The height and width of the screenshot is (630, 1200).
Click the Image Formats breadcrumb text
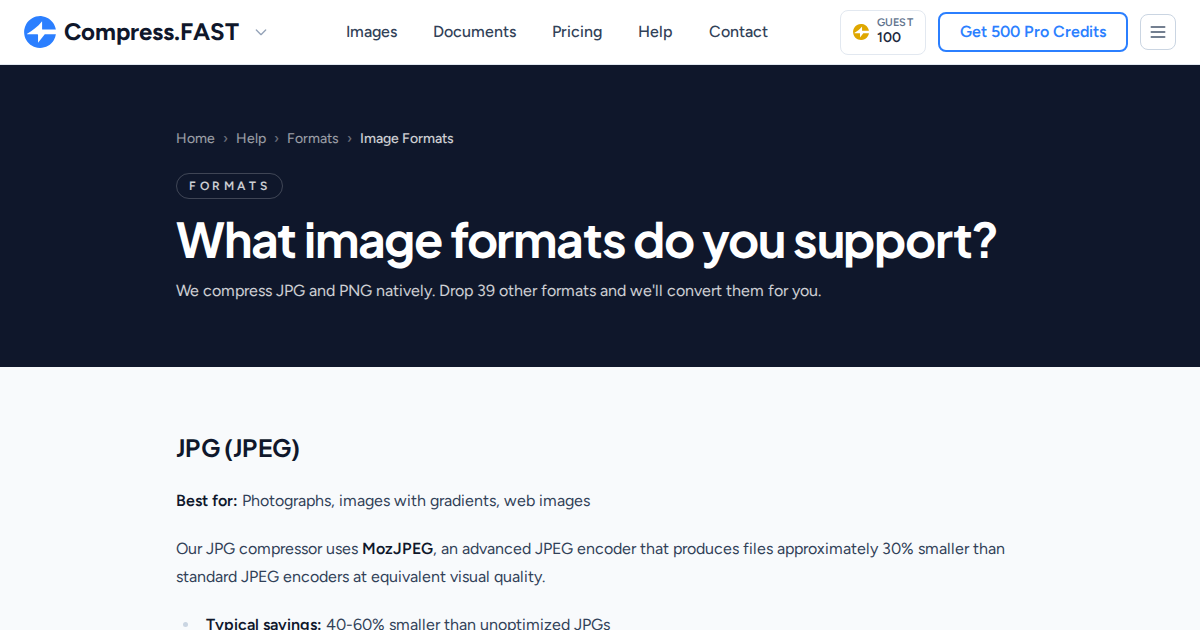pos(407,138)
